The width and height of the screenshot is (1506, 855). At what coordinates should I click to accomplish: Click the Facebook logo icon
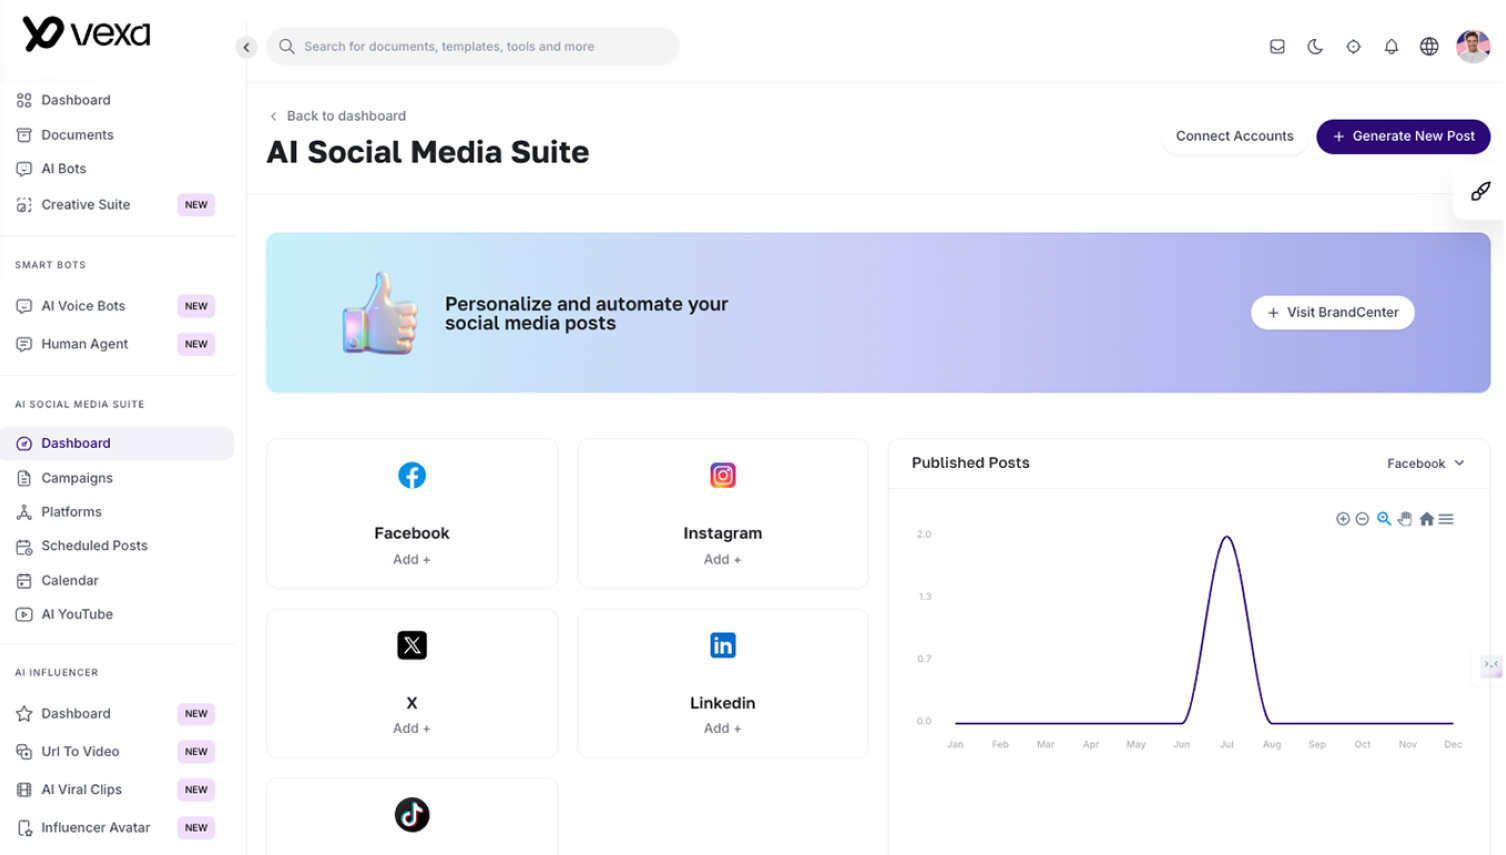coord(412,475)
